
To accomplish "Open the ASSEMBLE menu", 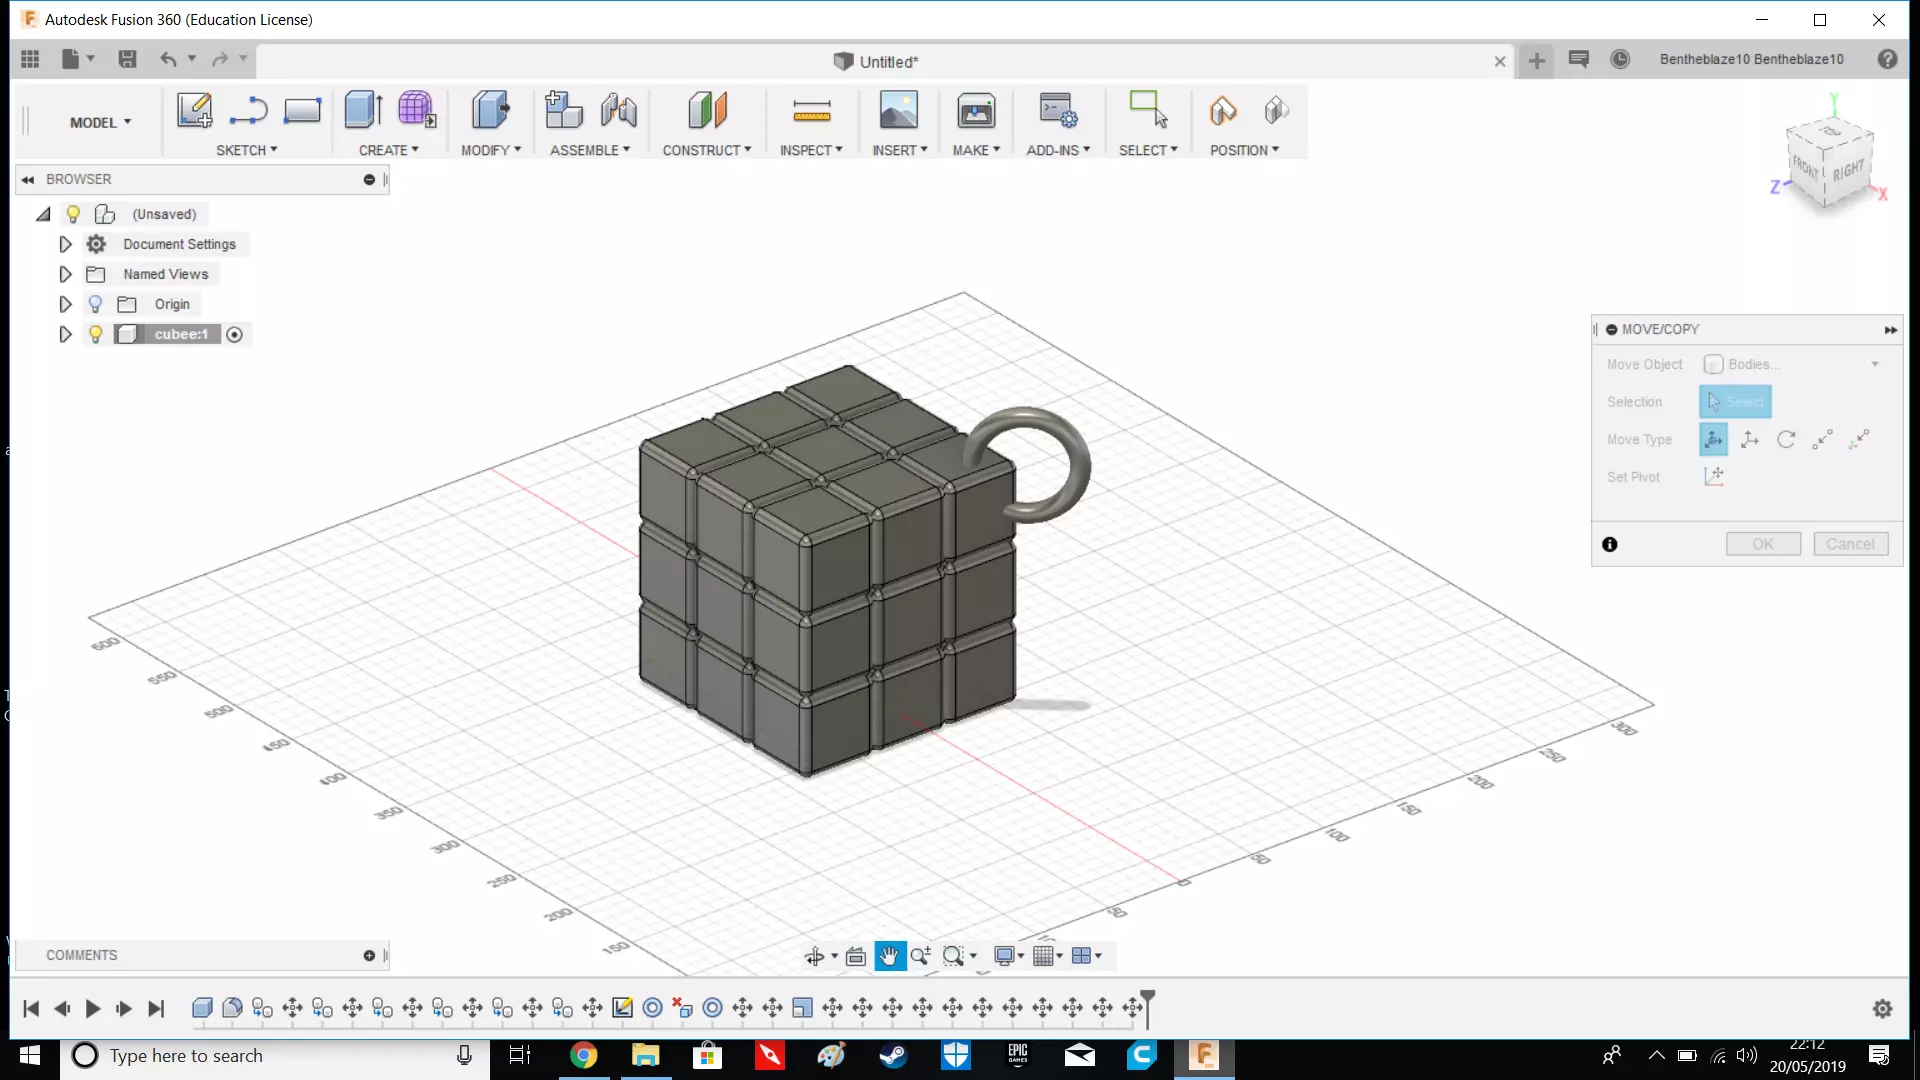I will (589, 150).
